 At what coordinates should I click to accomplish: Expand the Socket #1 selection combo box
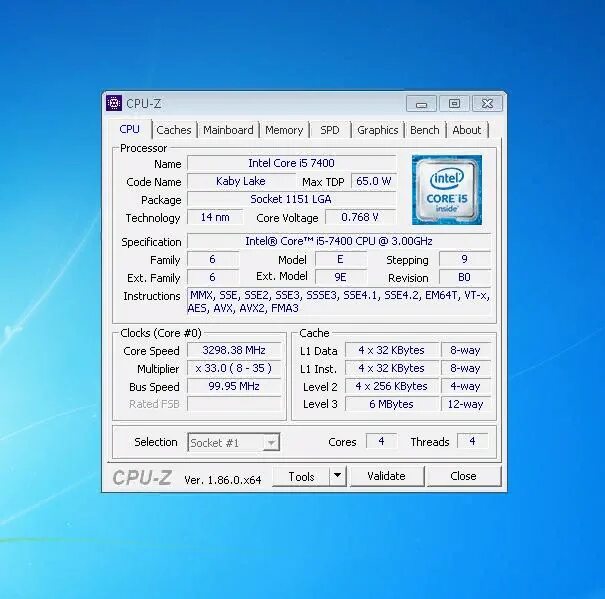pyautogui.click(x=233, y=442)
